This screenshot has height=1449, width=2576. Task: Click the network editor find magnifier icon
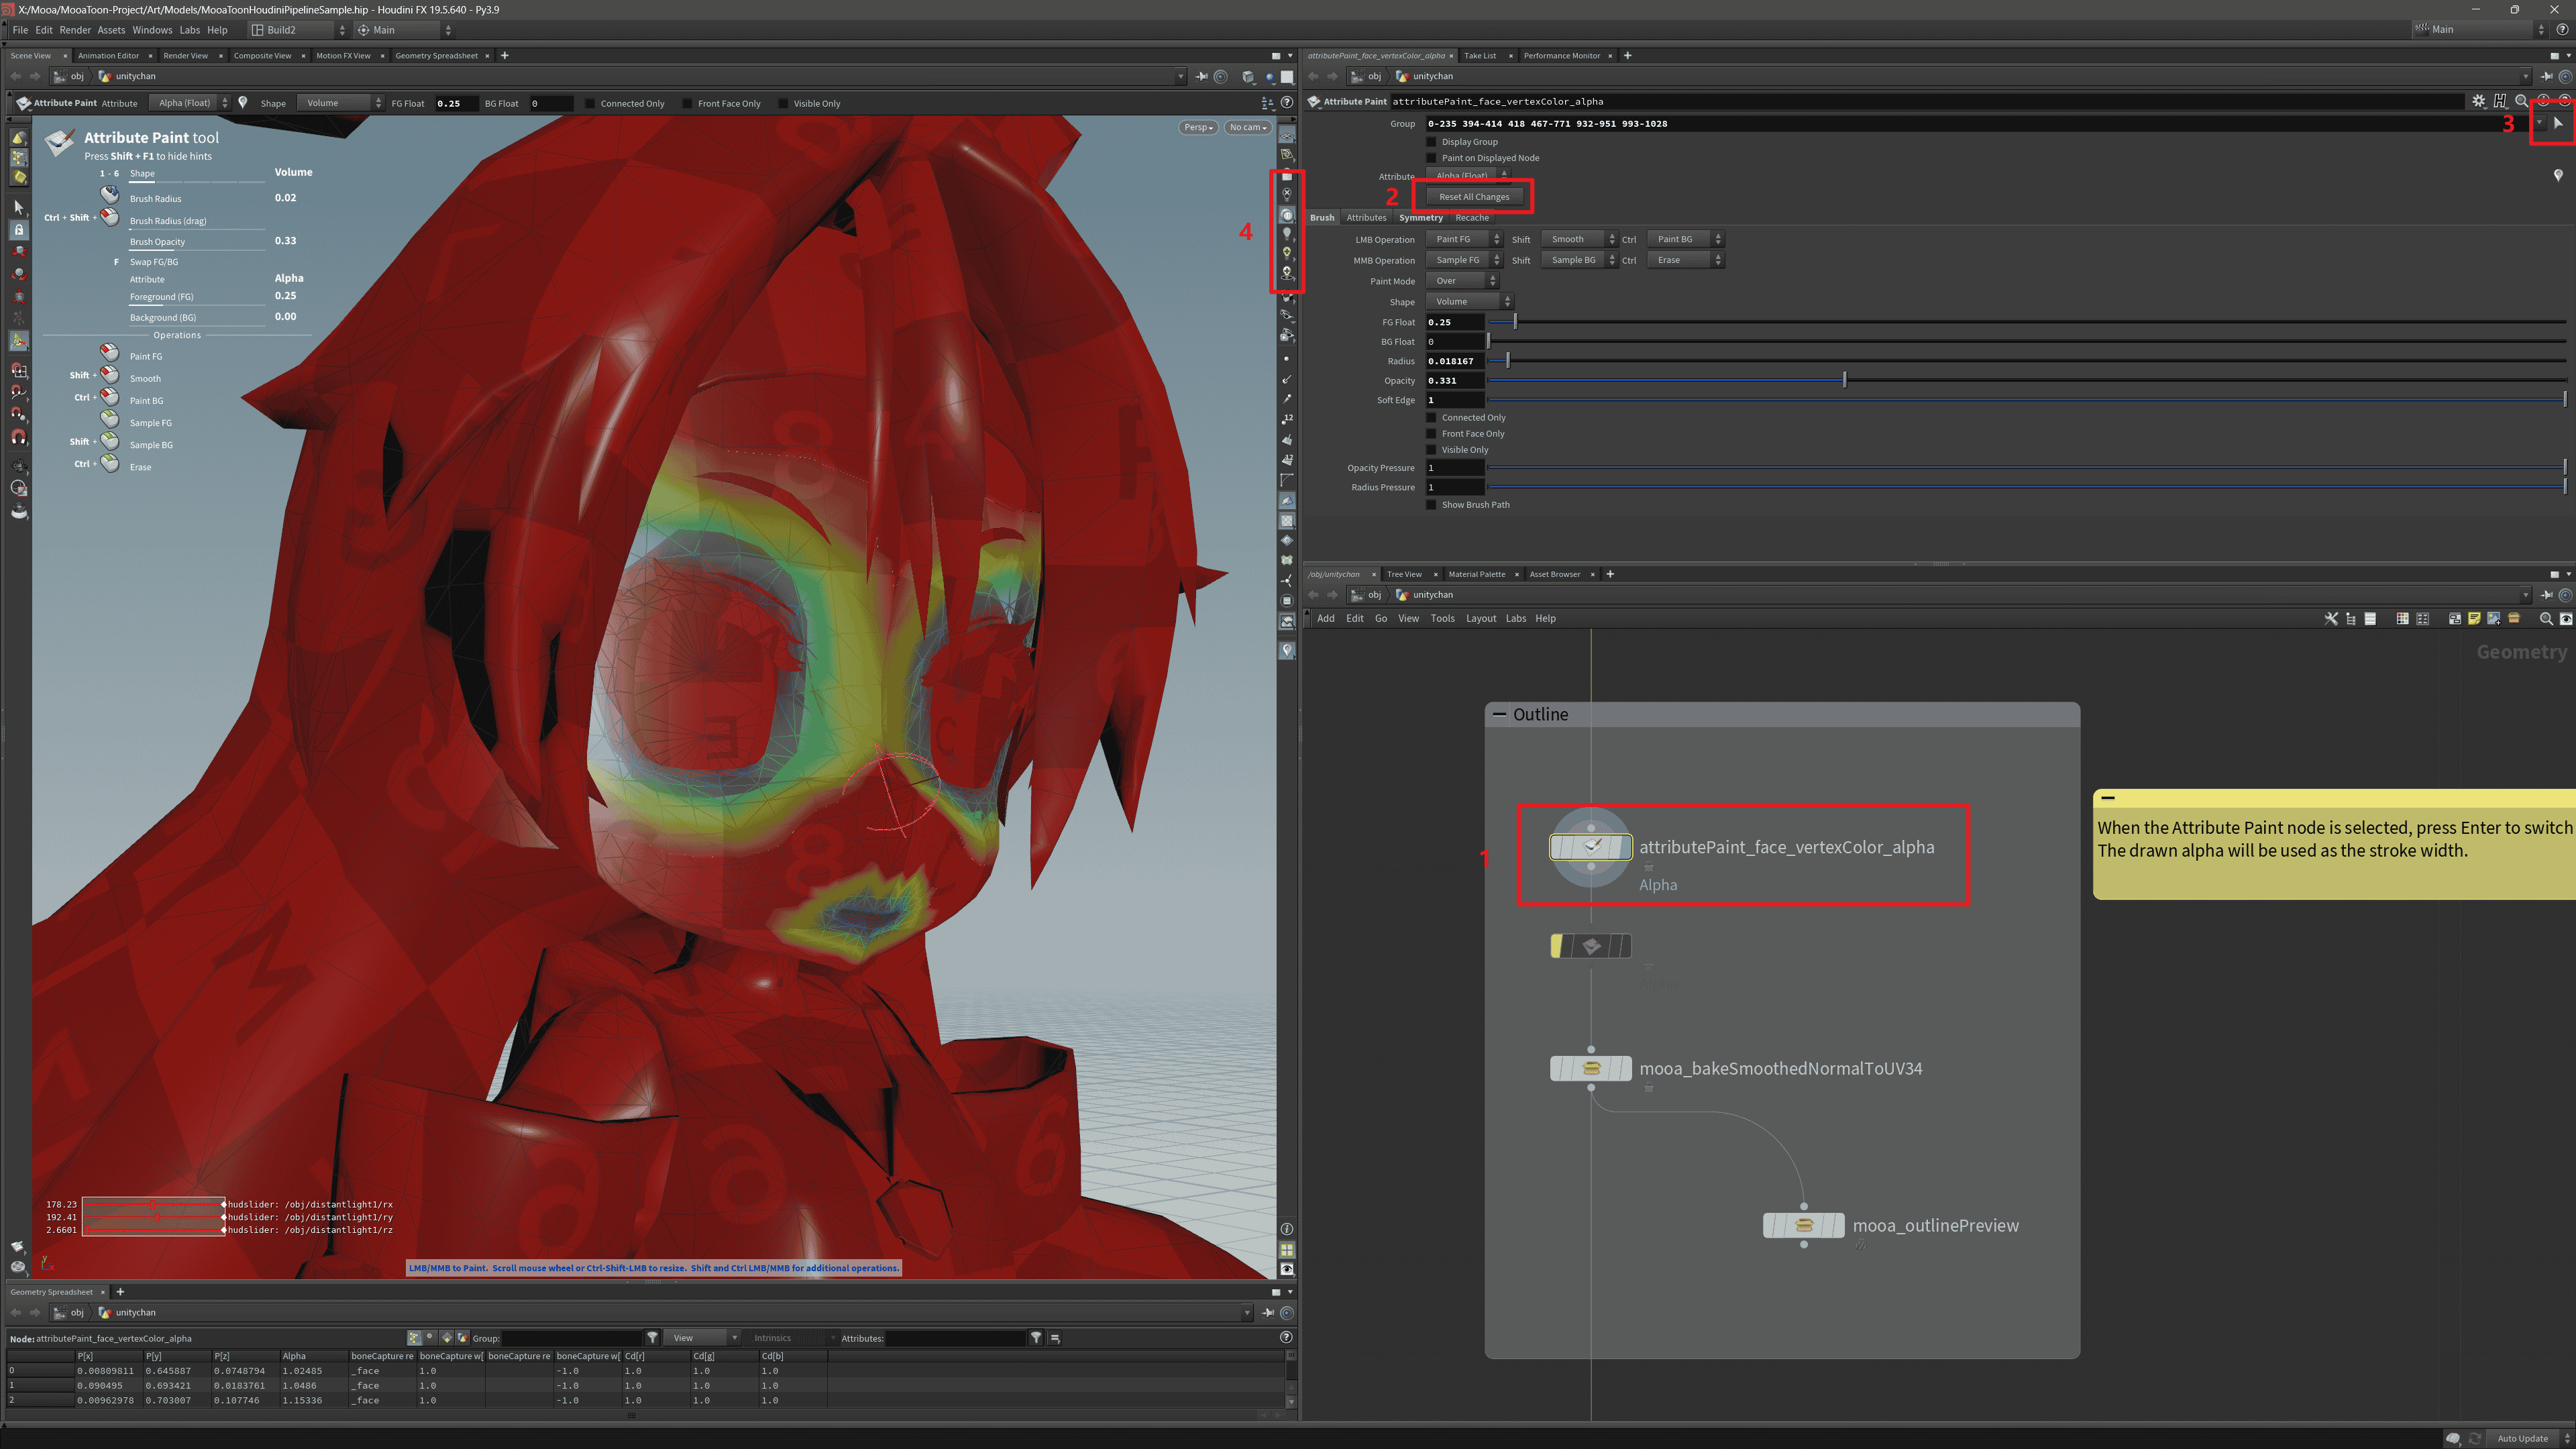(x=2546, y=618)
